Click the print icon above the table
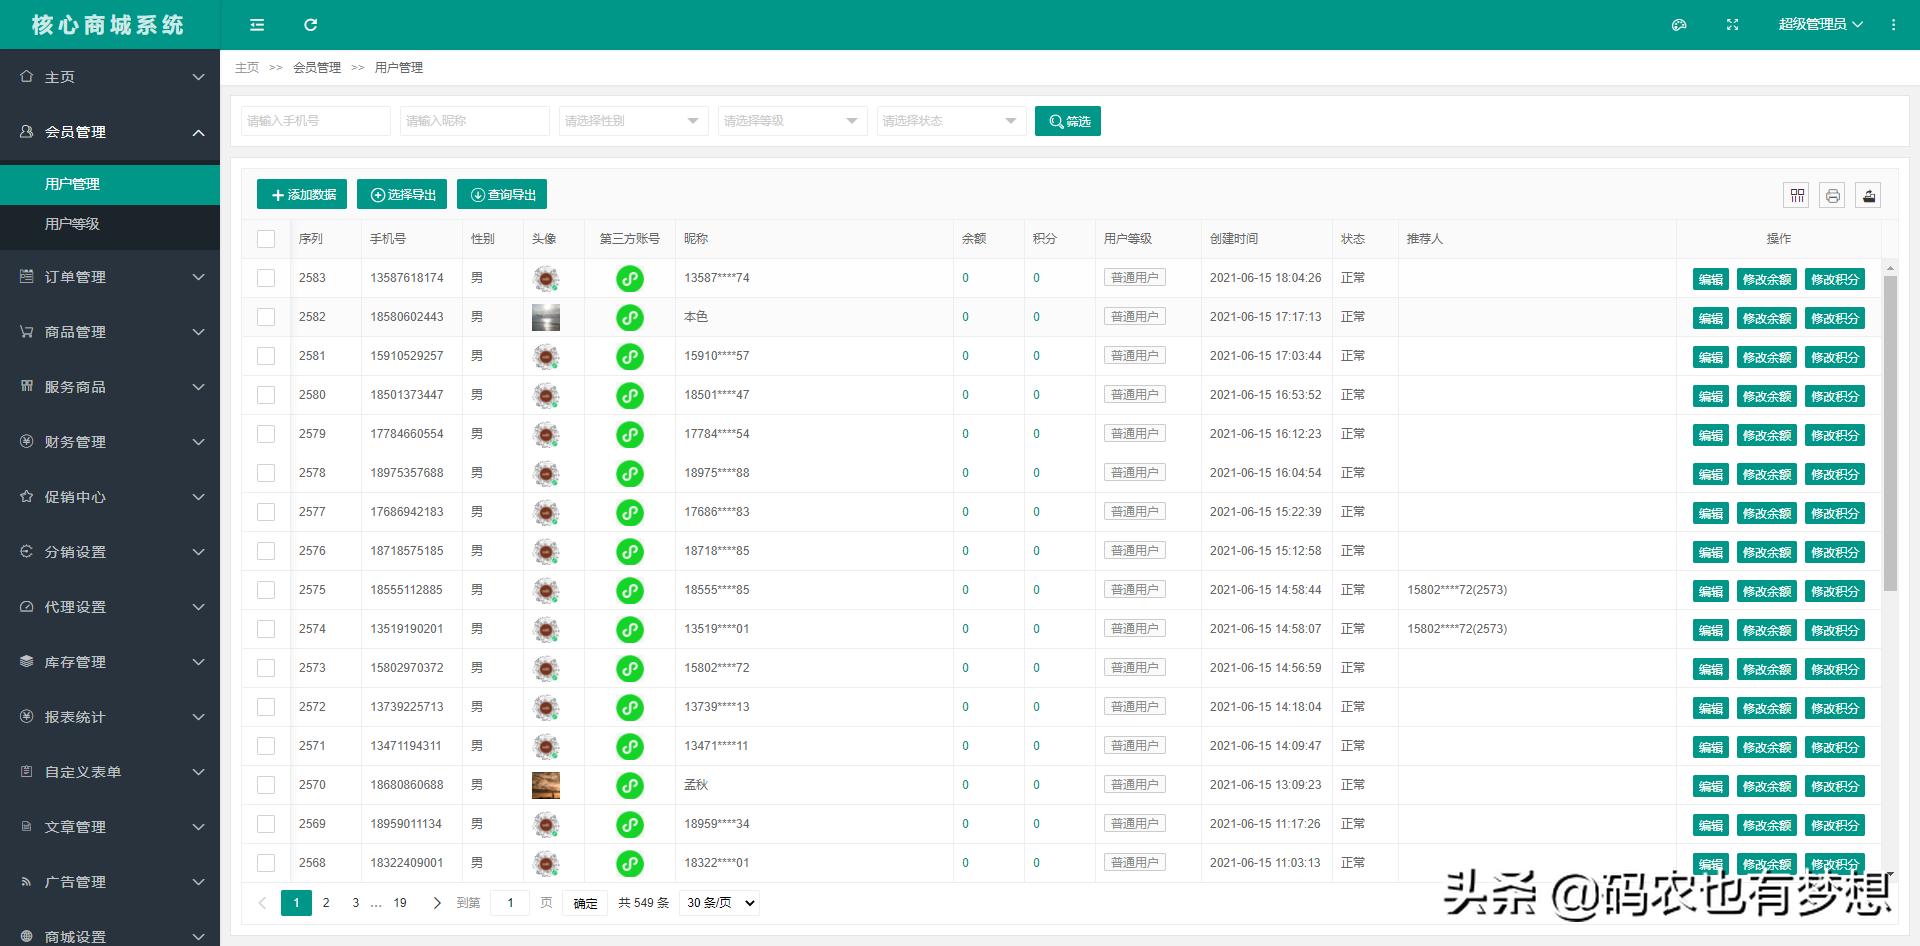 [1832, 195]
